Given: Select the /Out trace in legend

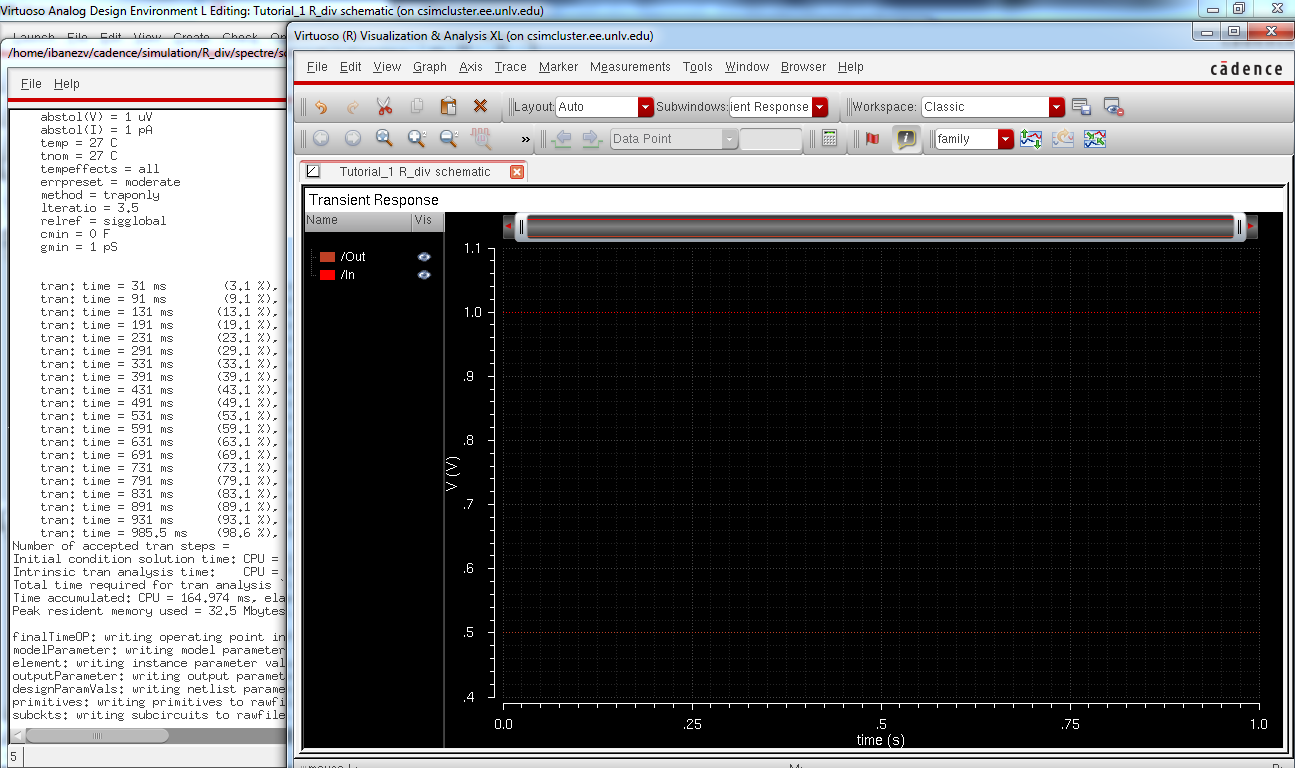Looking at the screenshot, I should [x=353, y=257].
